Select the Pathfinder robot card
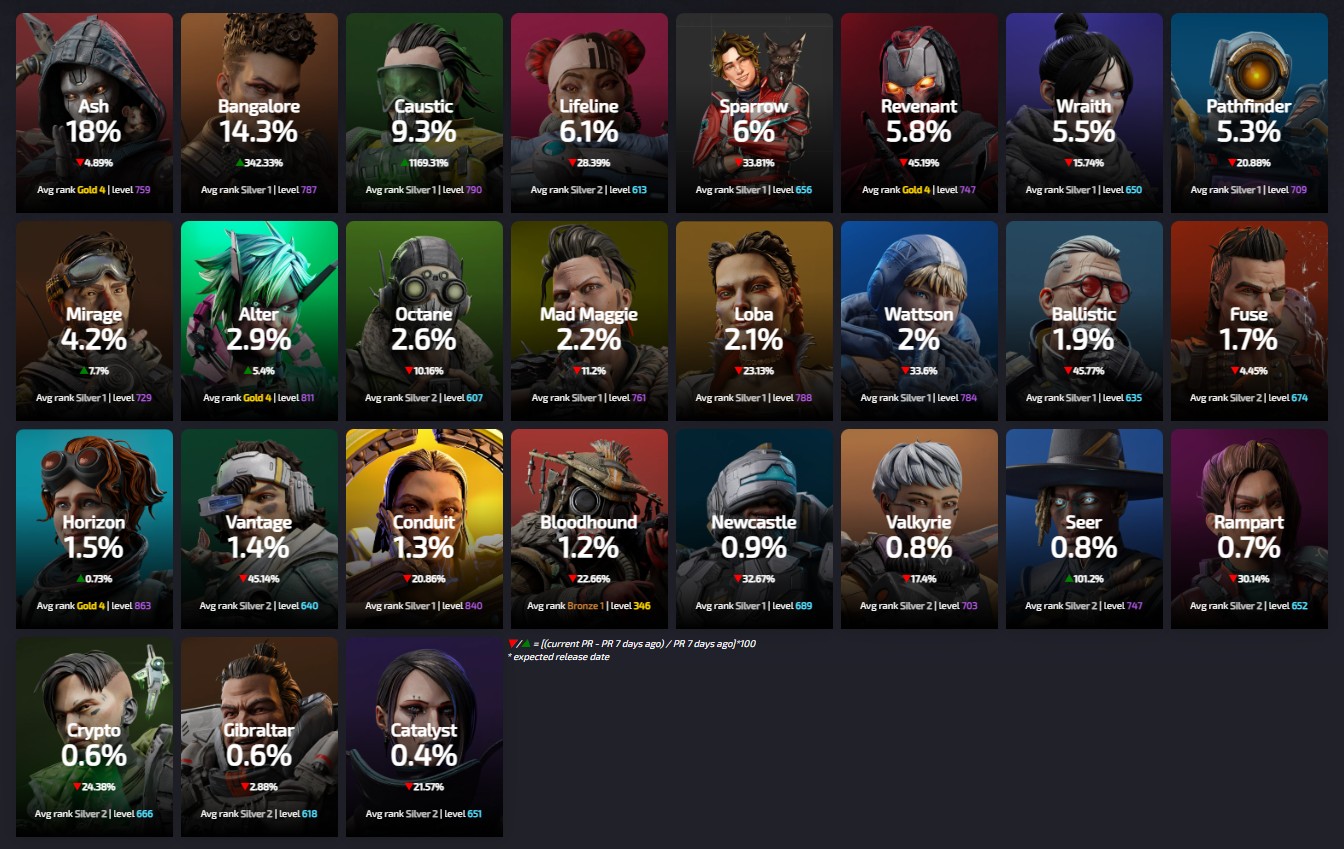This screenshot has height=849, width=1344. [x=1249, y=113]
